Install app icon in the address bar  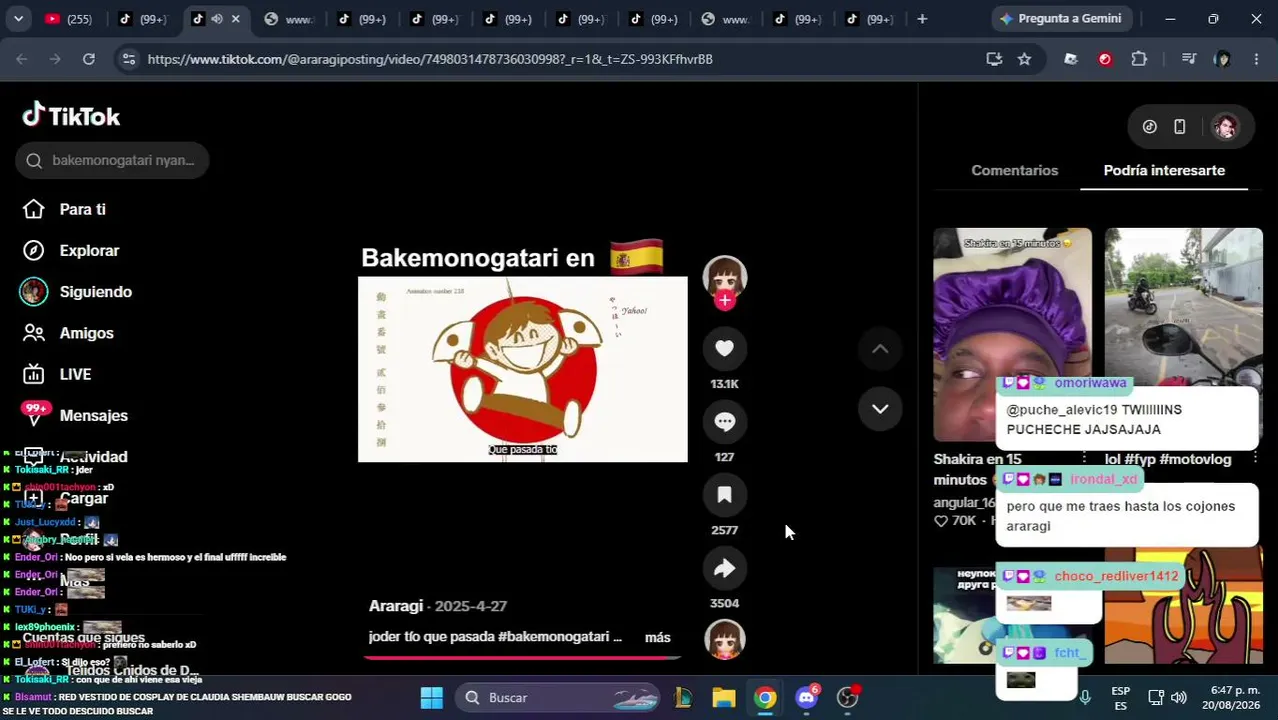click(x=994, y=59)
